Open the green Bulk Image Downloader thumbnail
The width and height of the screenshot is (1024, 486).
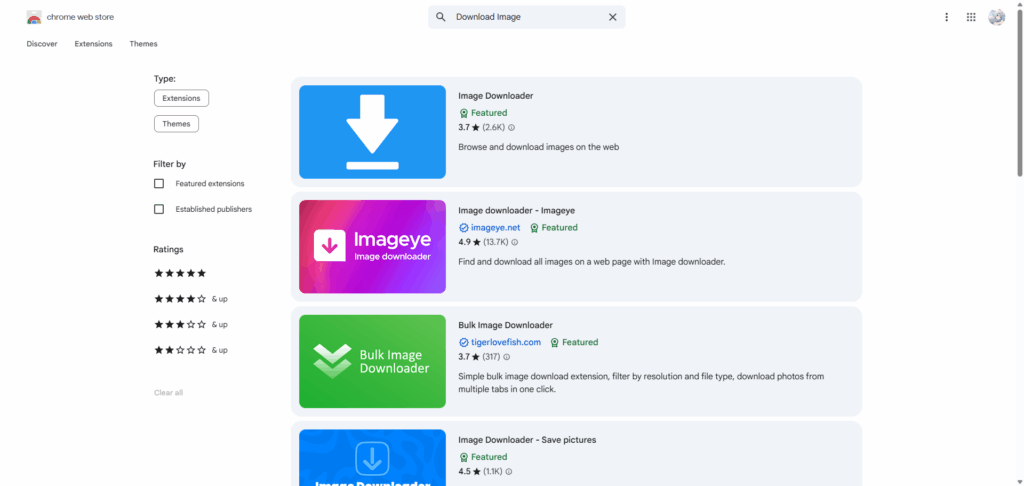point(372,361)
